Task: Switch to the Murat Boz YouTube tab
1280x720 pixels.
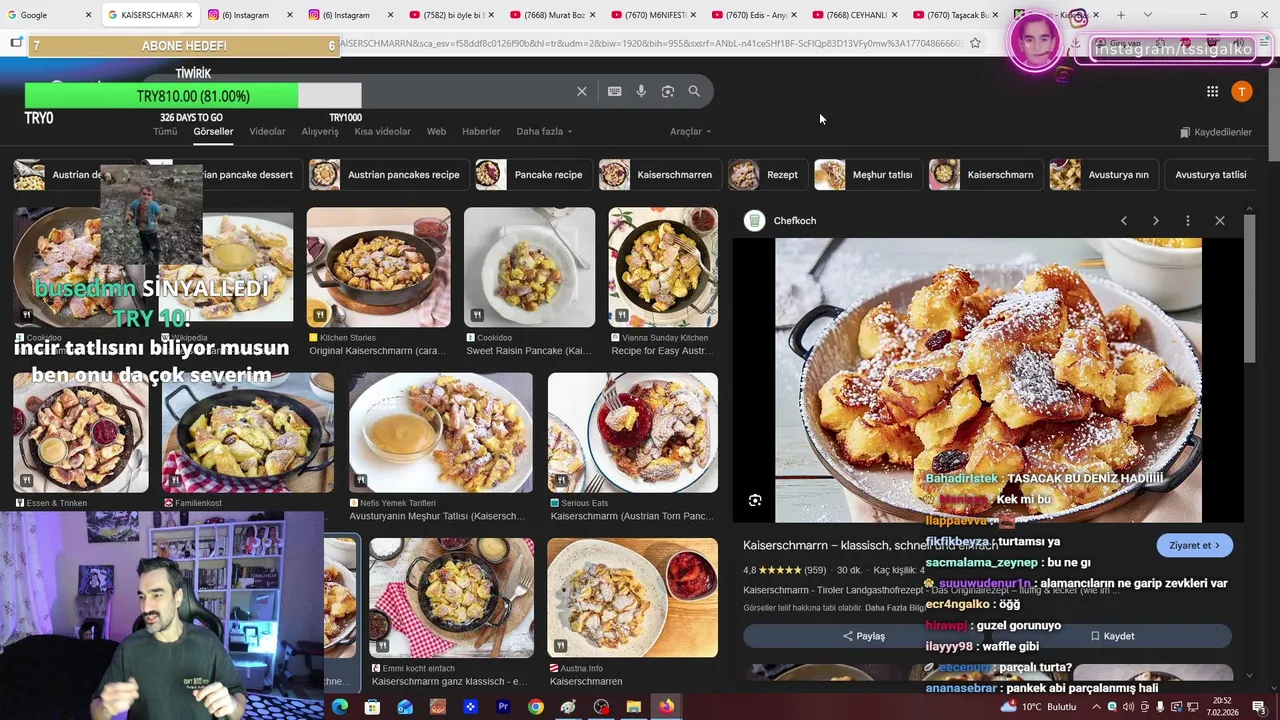Action: pyautogui.click(x=552, y=15)
